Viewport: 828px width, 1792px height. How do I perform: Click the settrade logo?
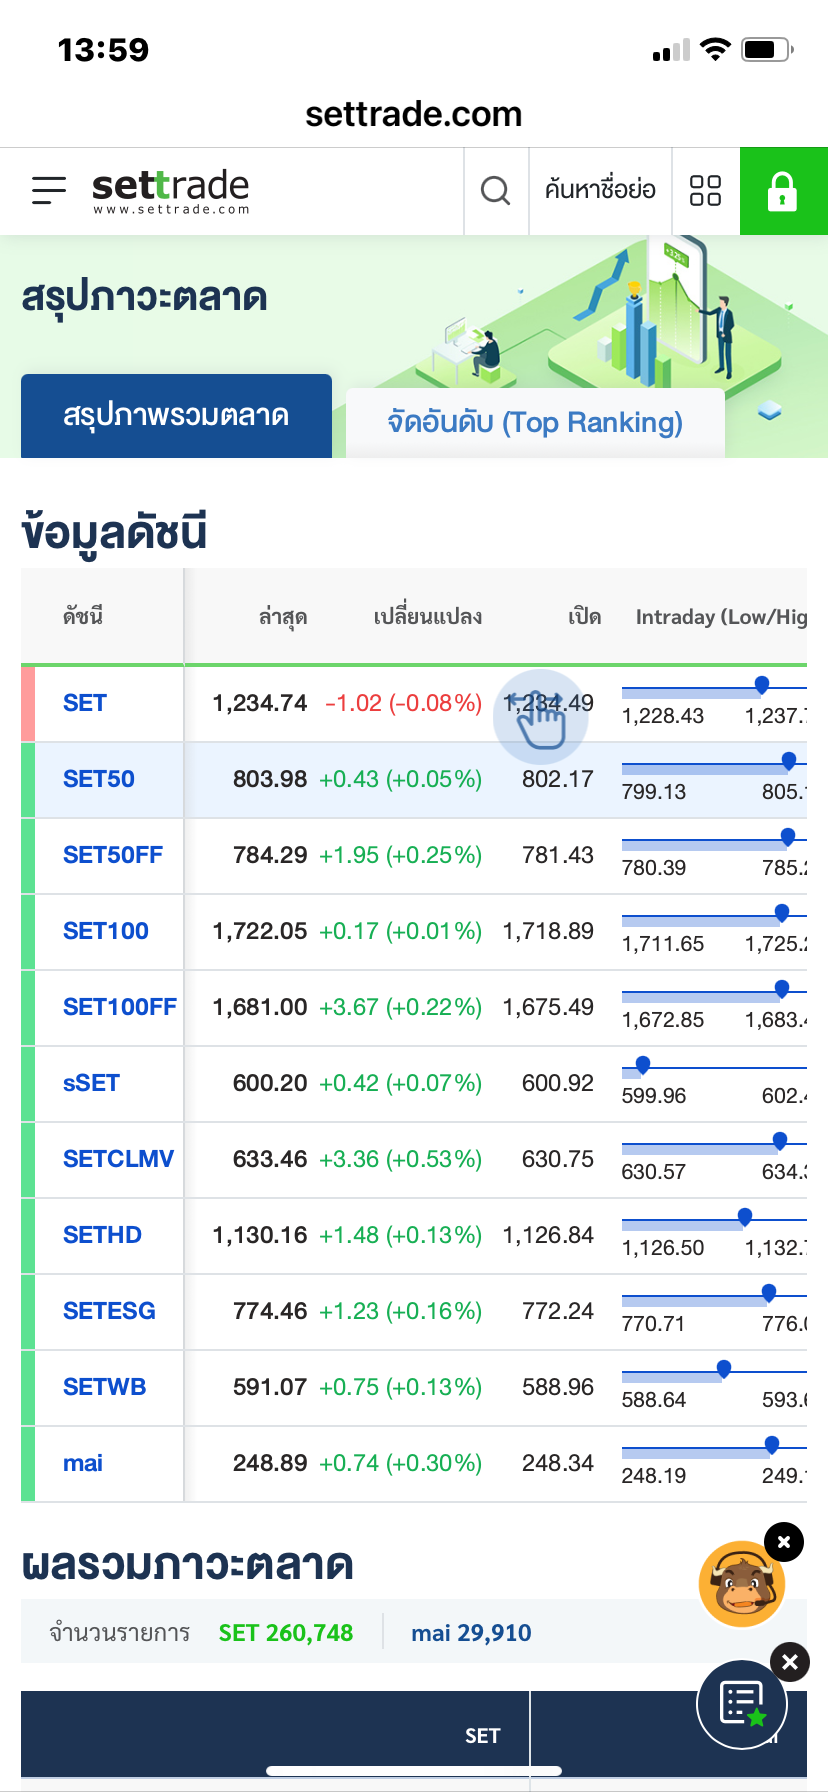pos(171,190)
